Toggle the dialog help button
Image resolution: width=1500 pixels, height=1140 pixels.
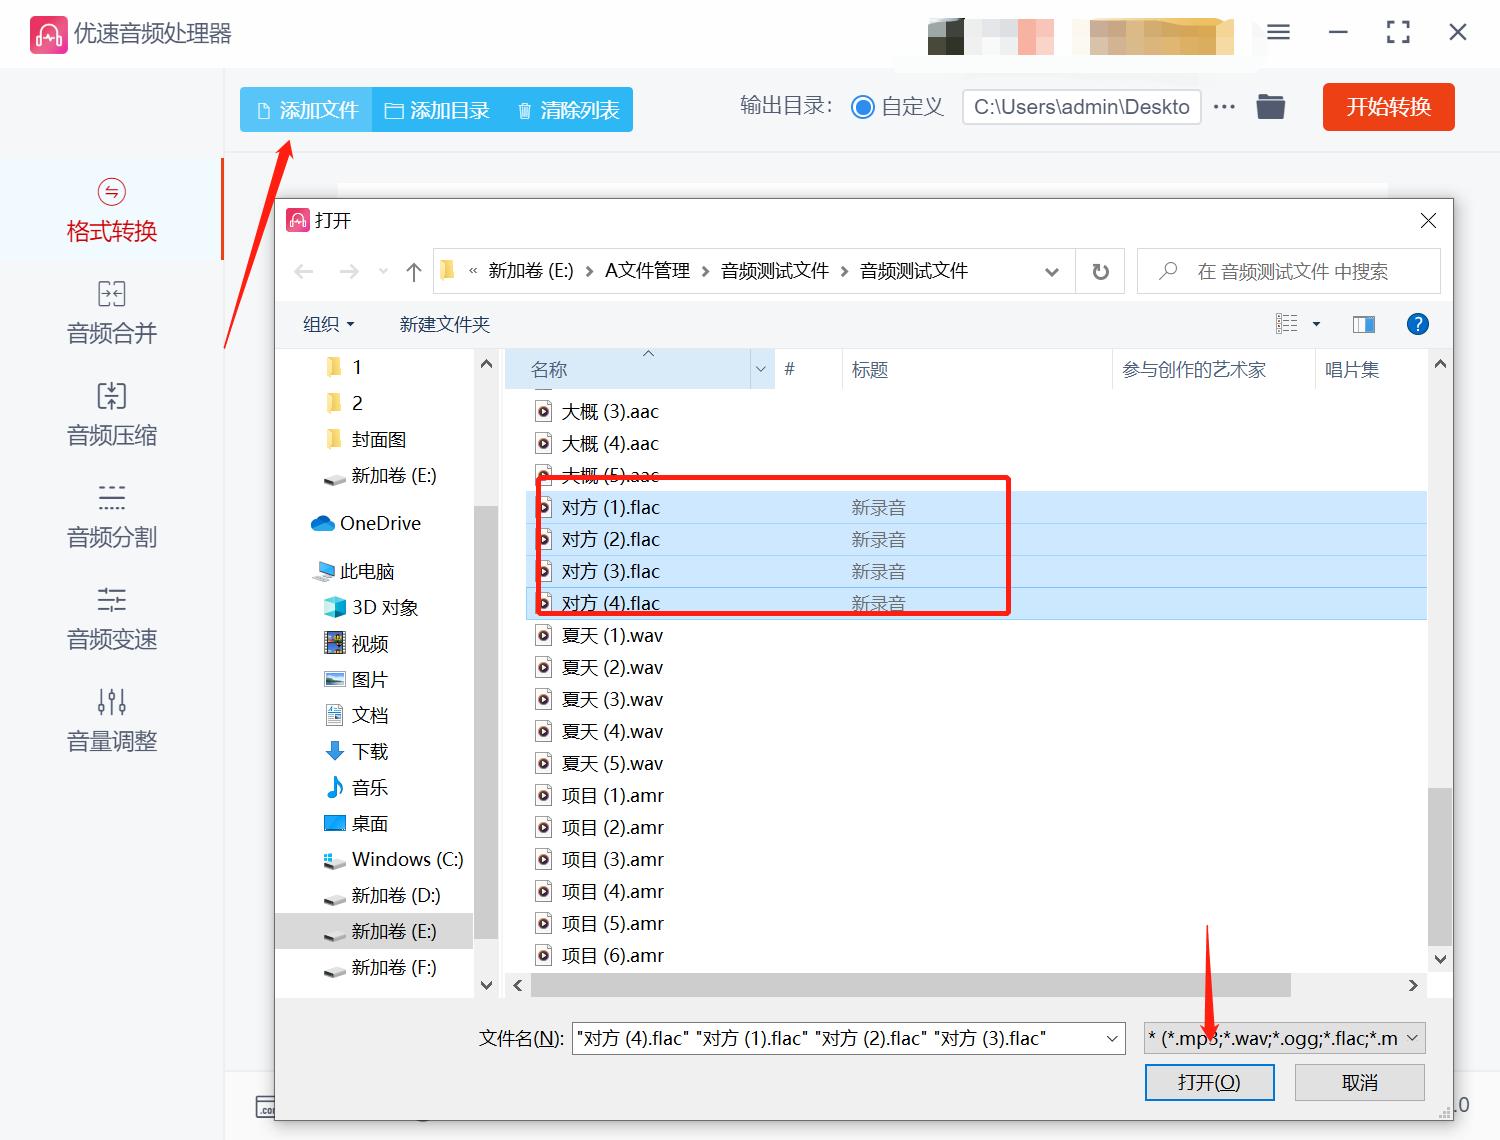click(x=1417, y=323)
